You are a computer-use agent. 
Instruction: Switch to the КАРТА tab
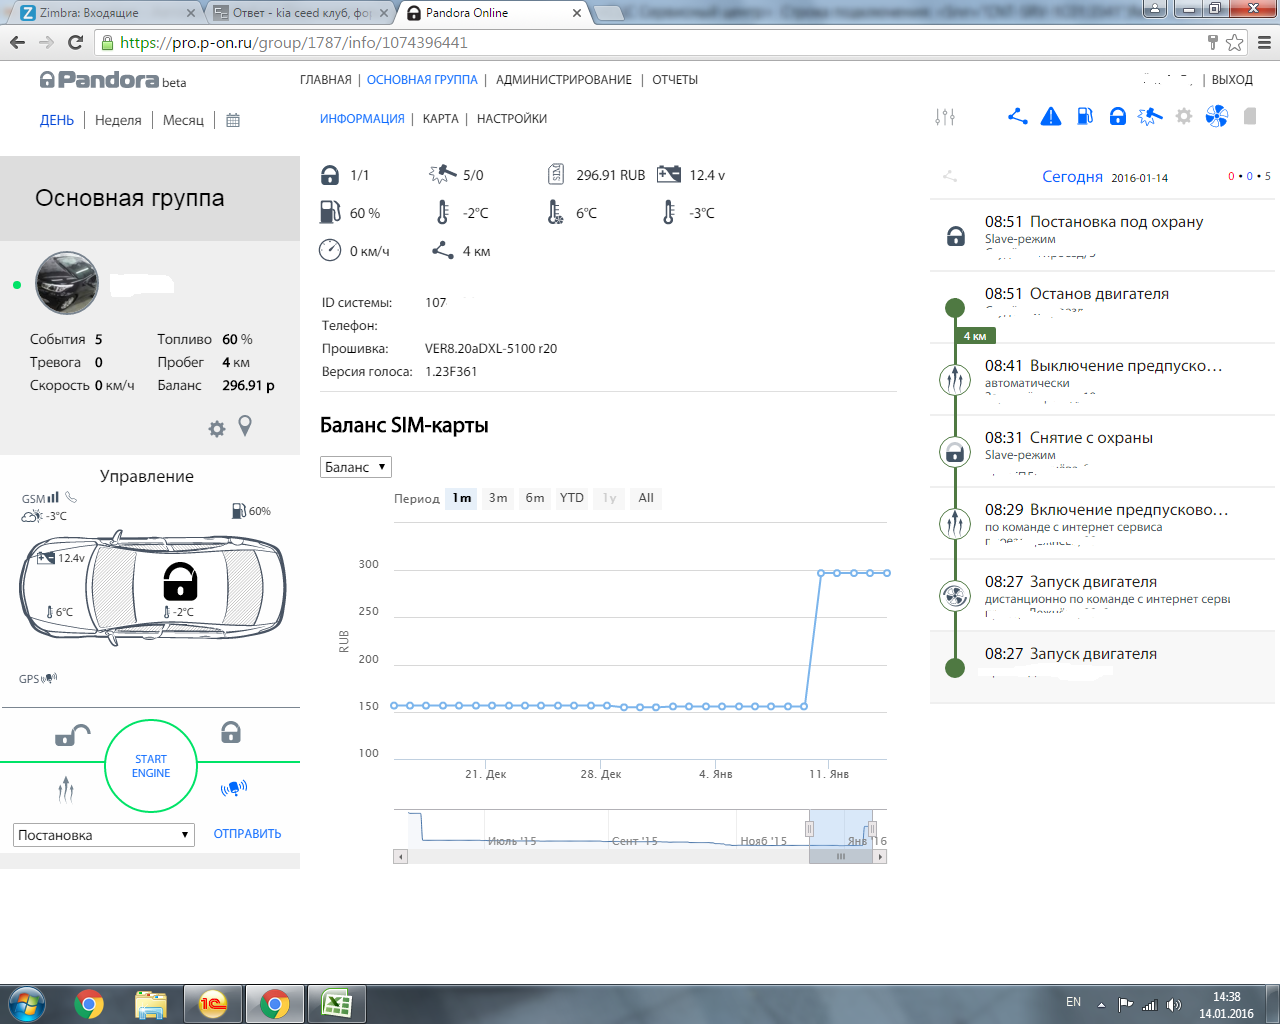coord(440,119)
